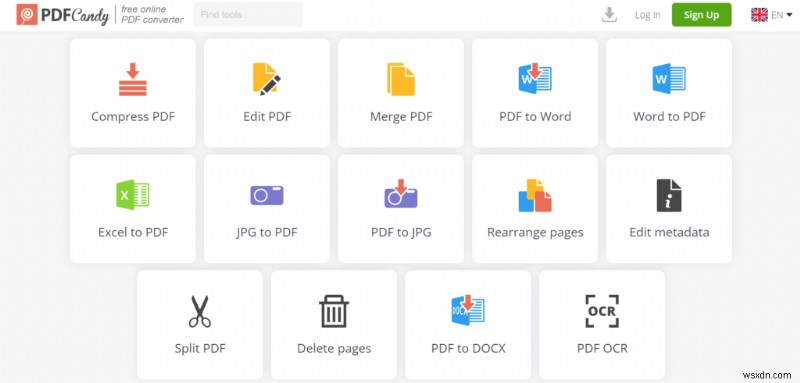
Task: Open the Edit PDF label
Action: coord(267,116)
